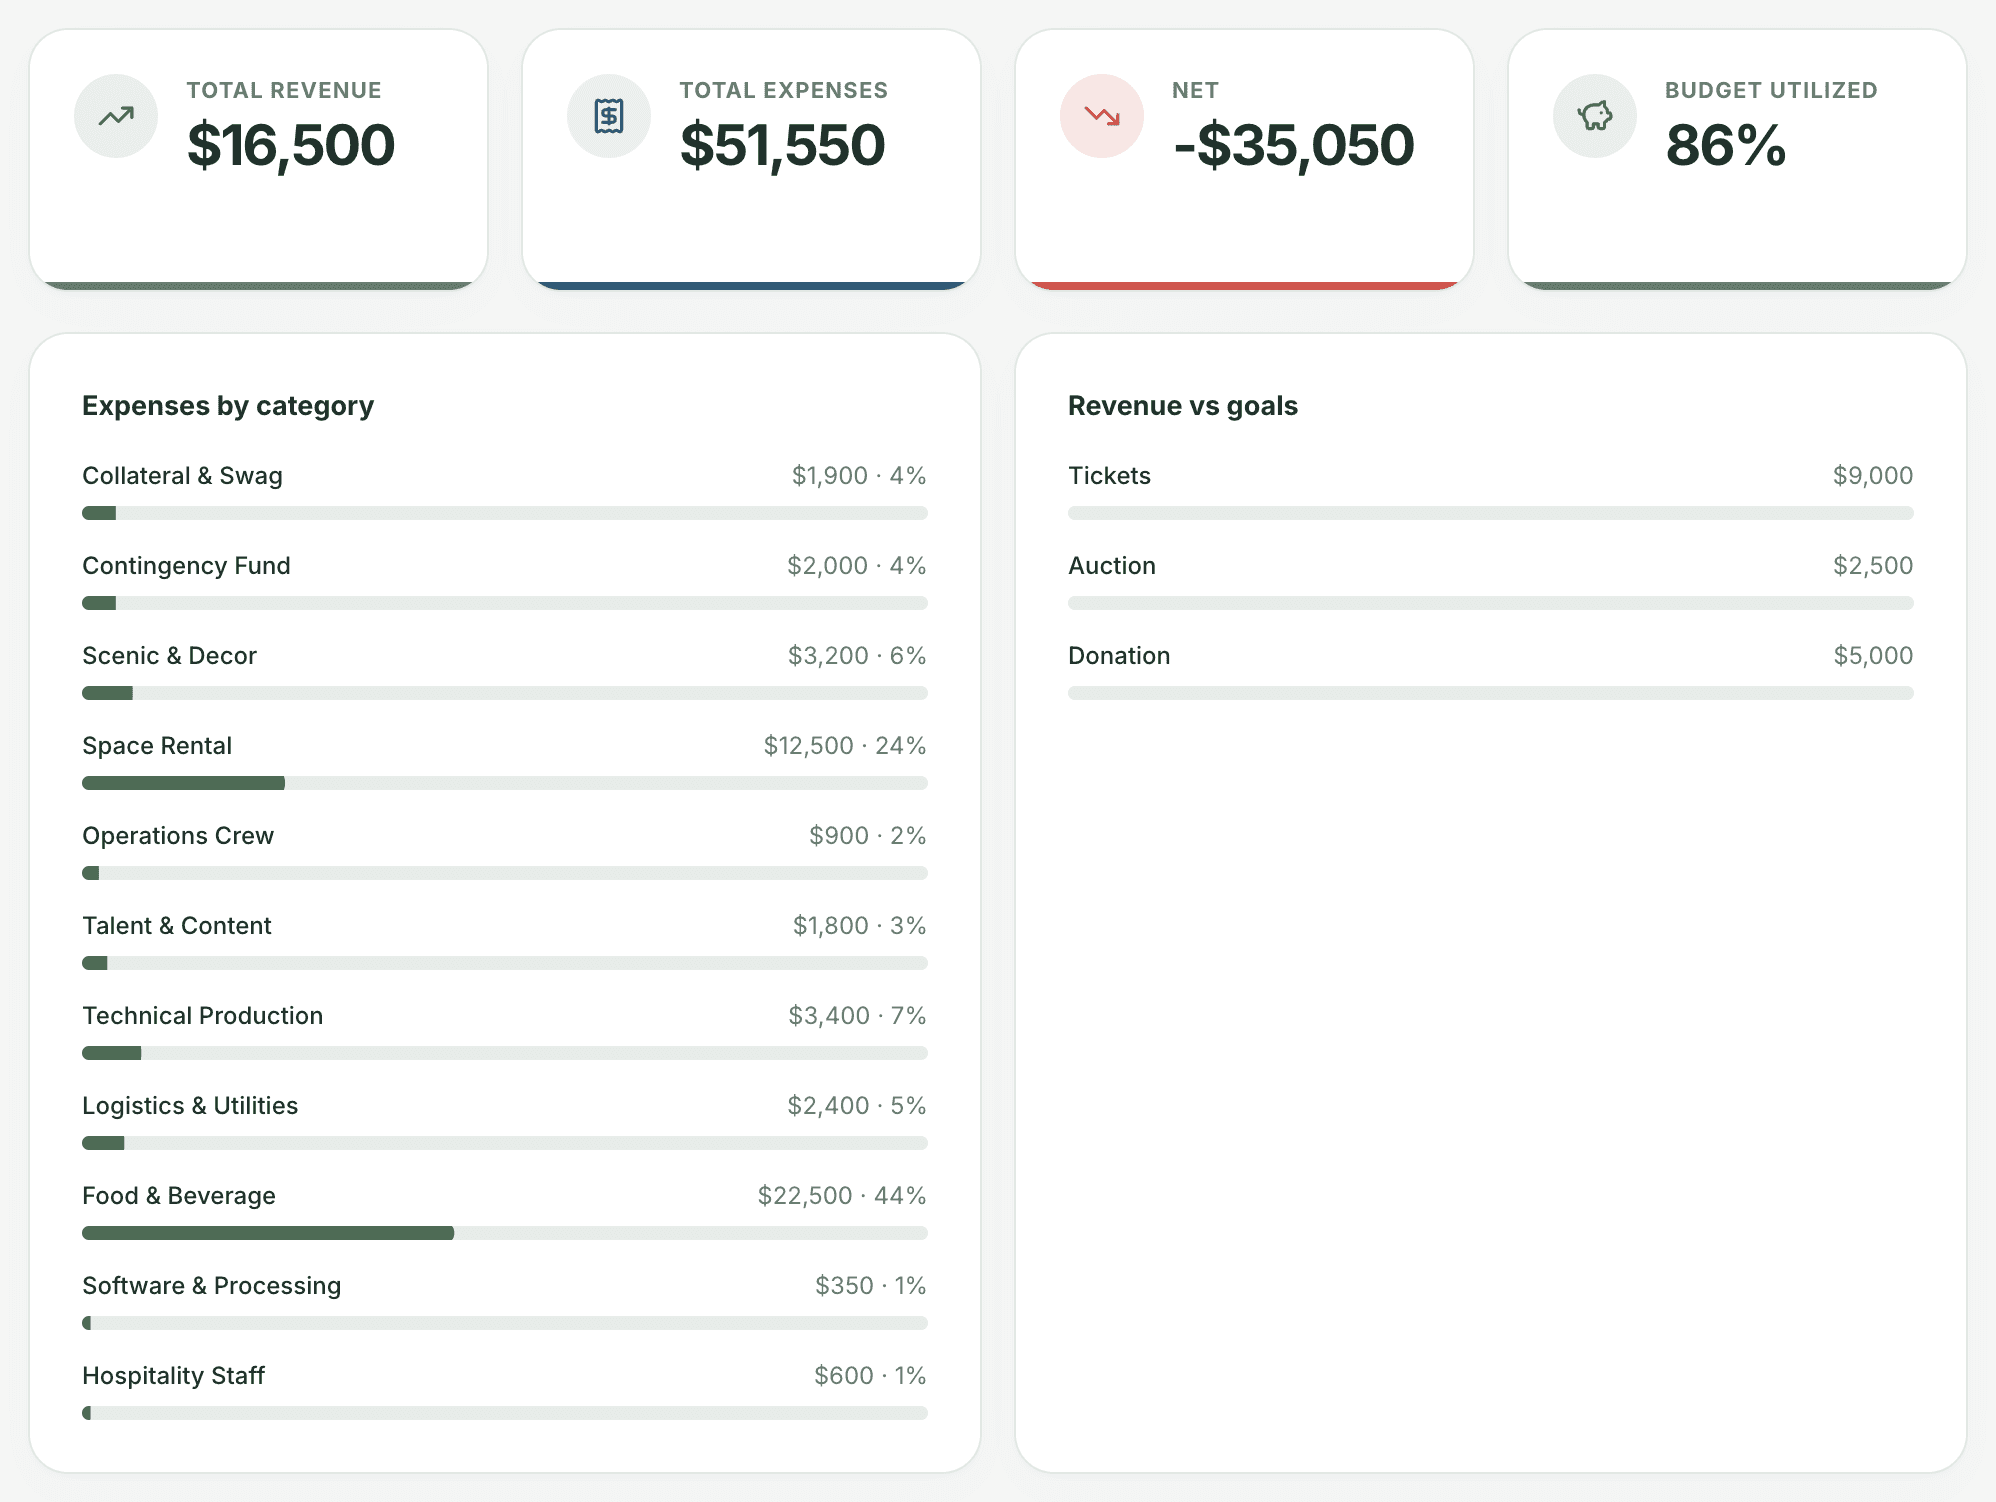Click the Net trending-down red icon
Viewport: 1996px width, 1502px height.
tap(1102, 116)
